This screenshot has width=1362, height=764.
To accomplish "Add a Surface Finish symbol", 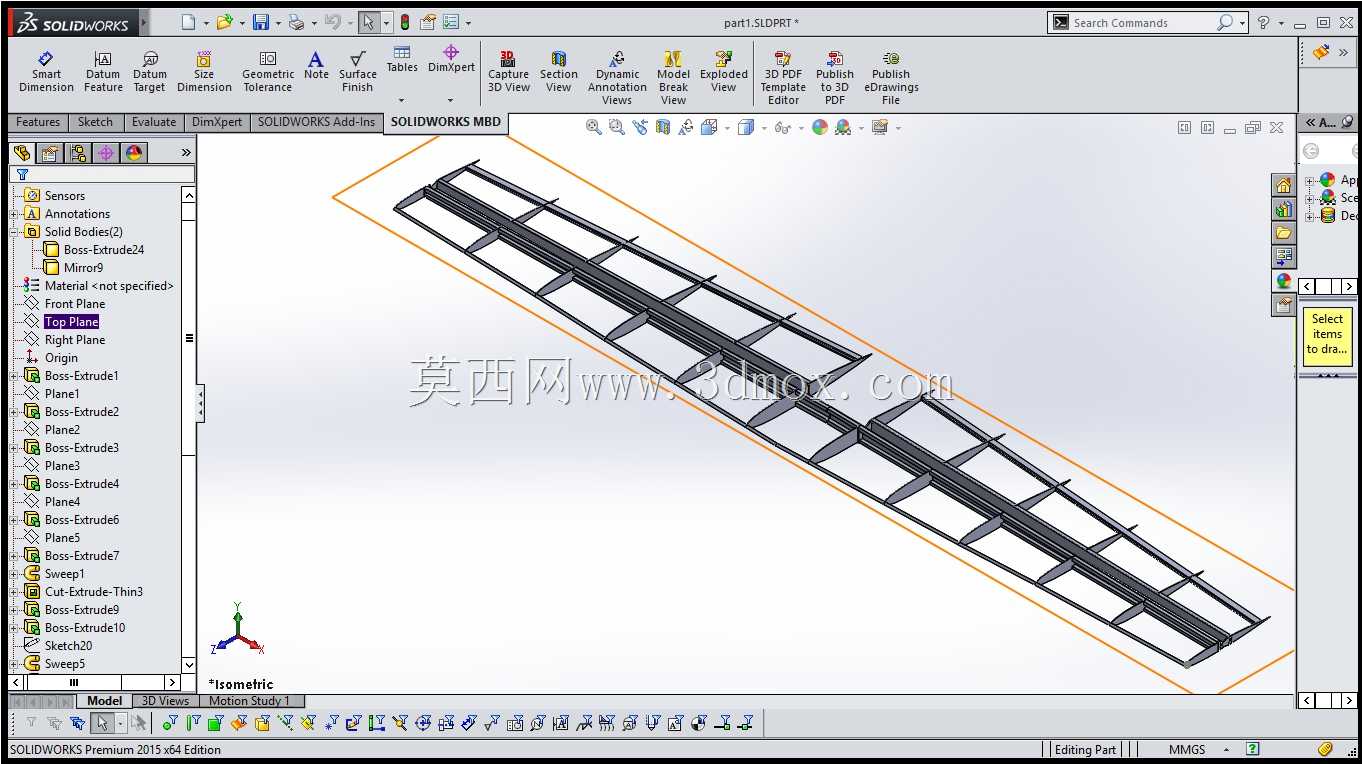I will coord(358,72).
